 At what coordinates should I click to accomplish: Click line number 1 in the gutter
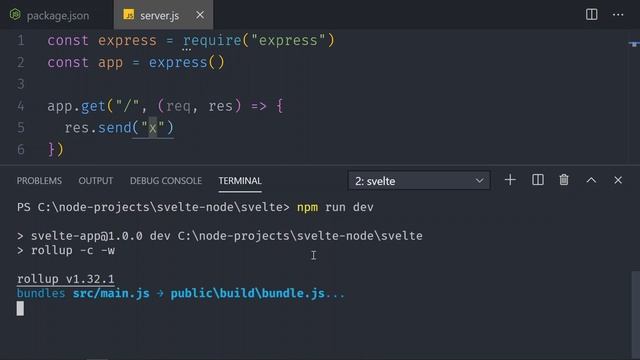tap(21, 40)
